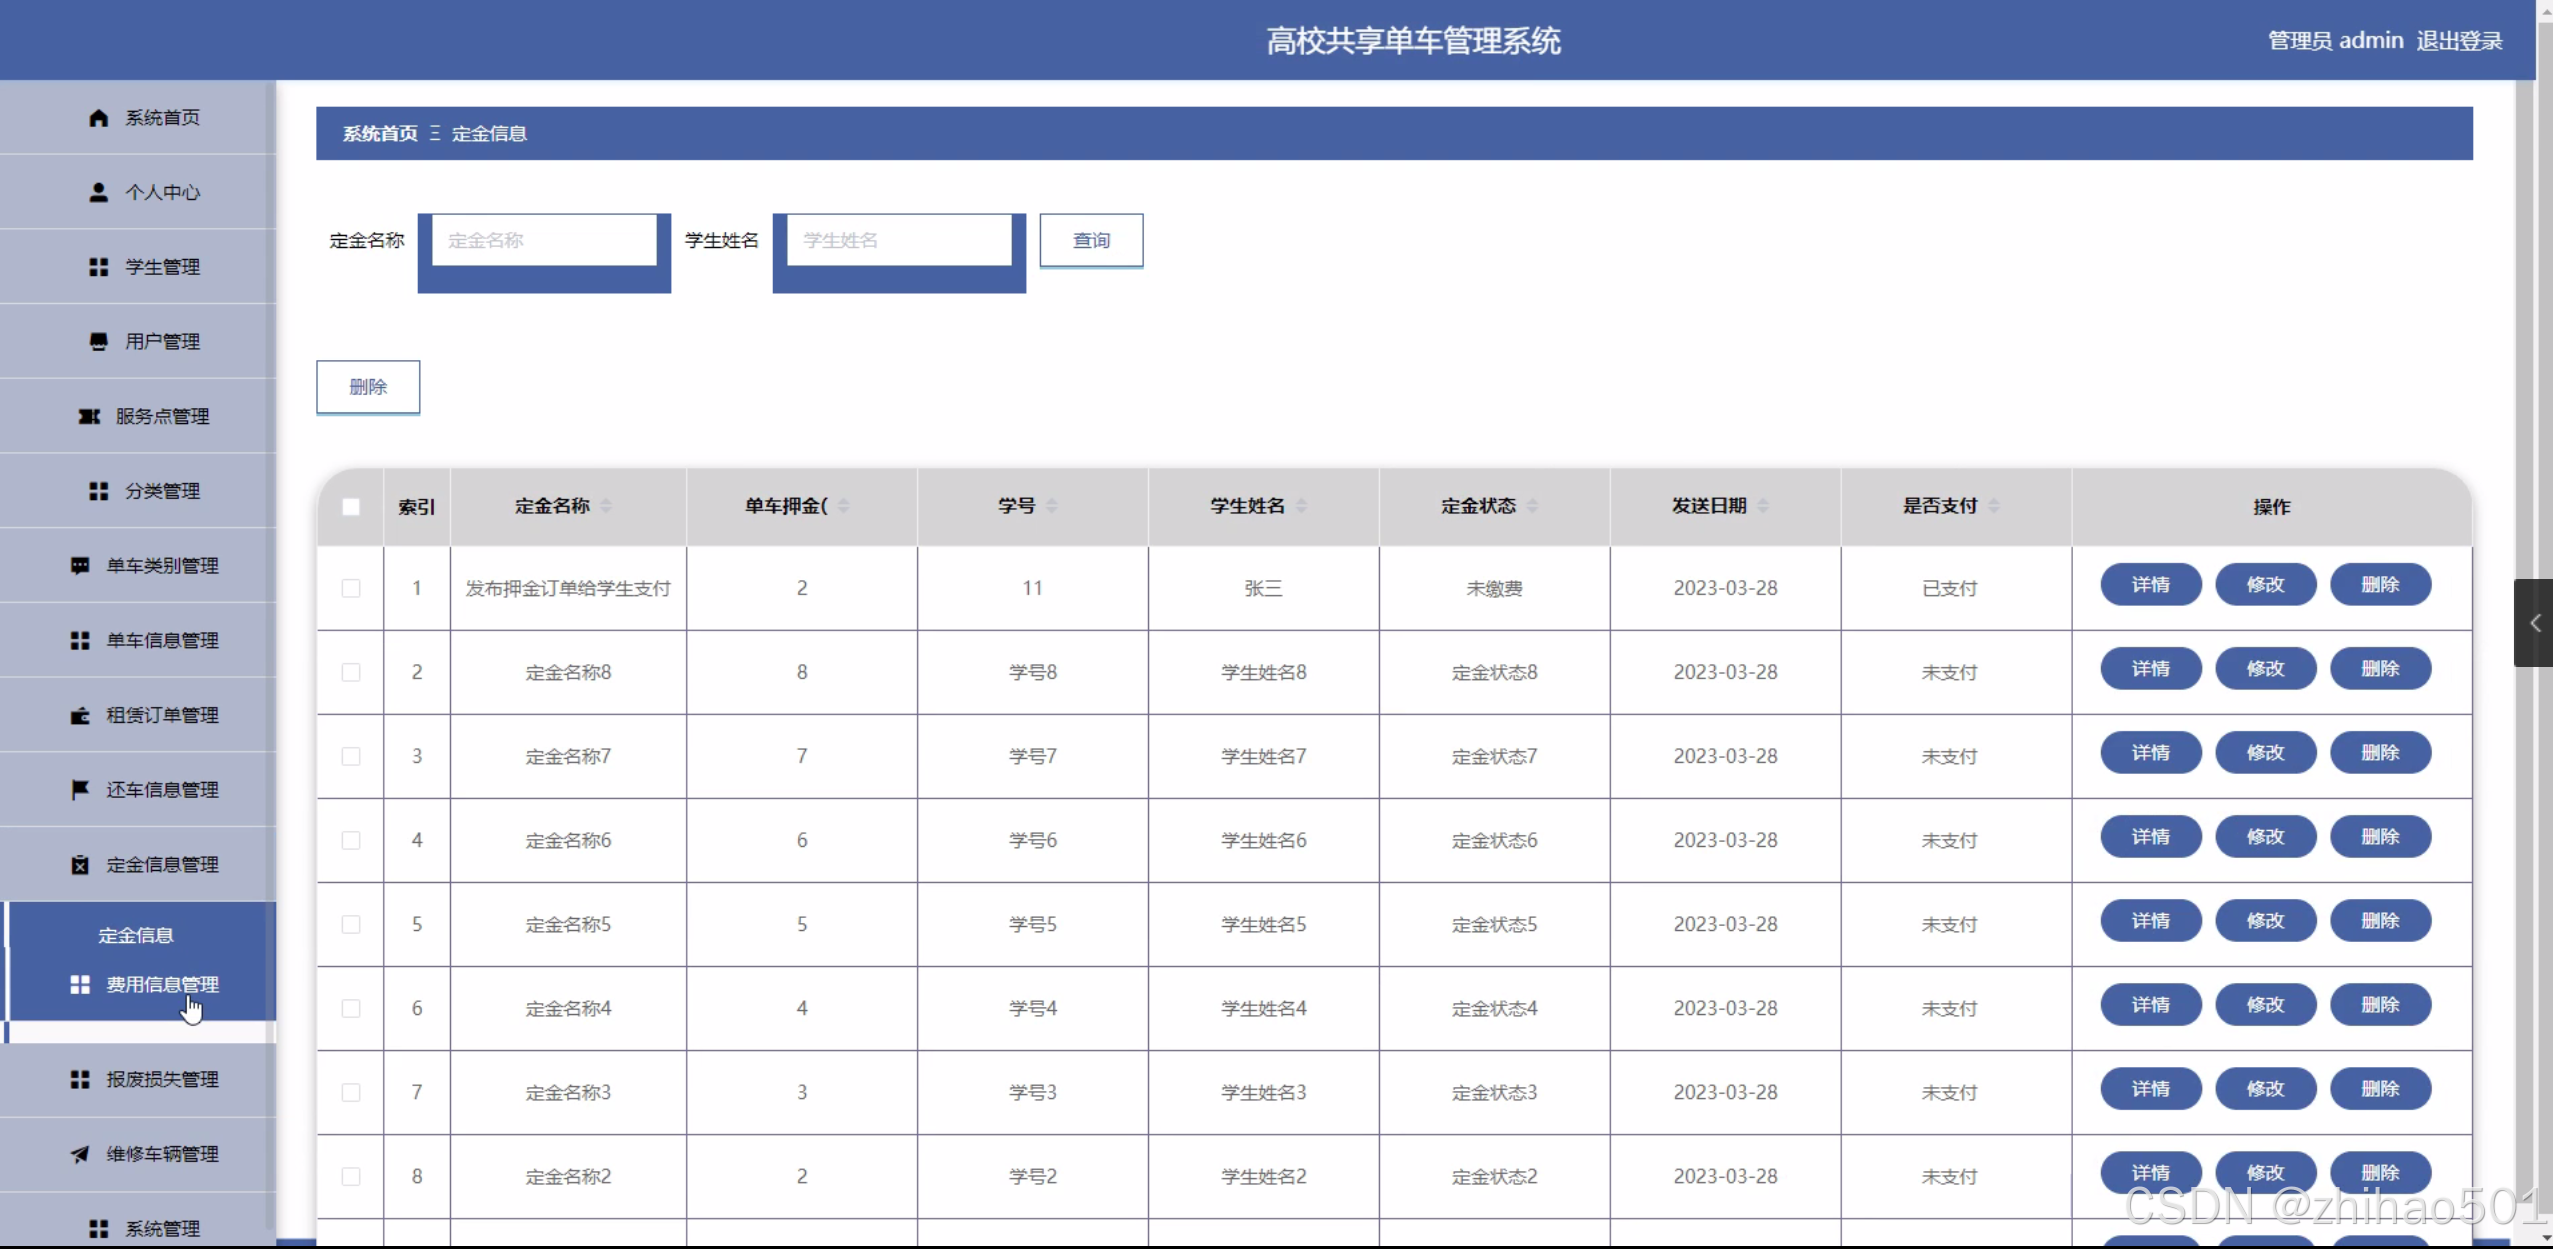Click the person icon for 个人中心
This screenshot has width=2553, height=1249.
(x=98, y=192)
